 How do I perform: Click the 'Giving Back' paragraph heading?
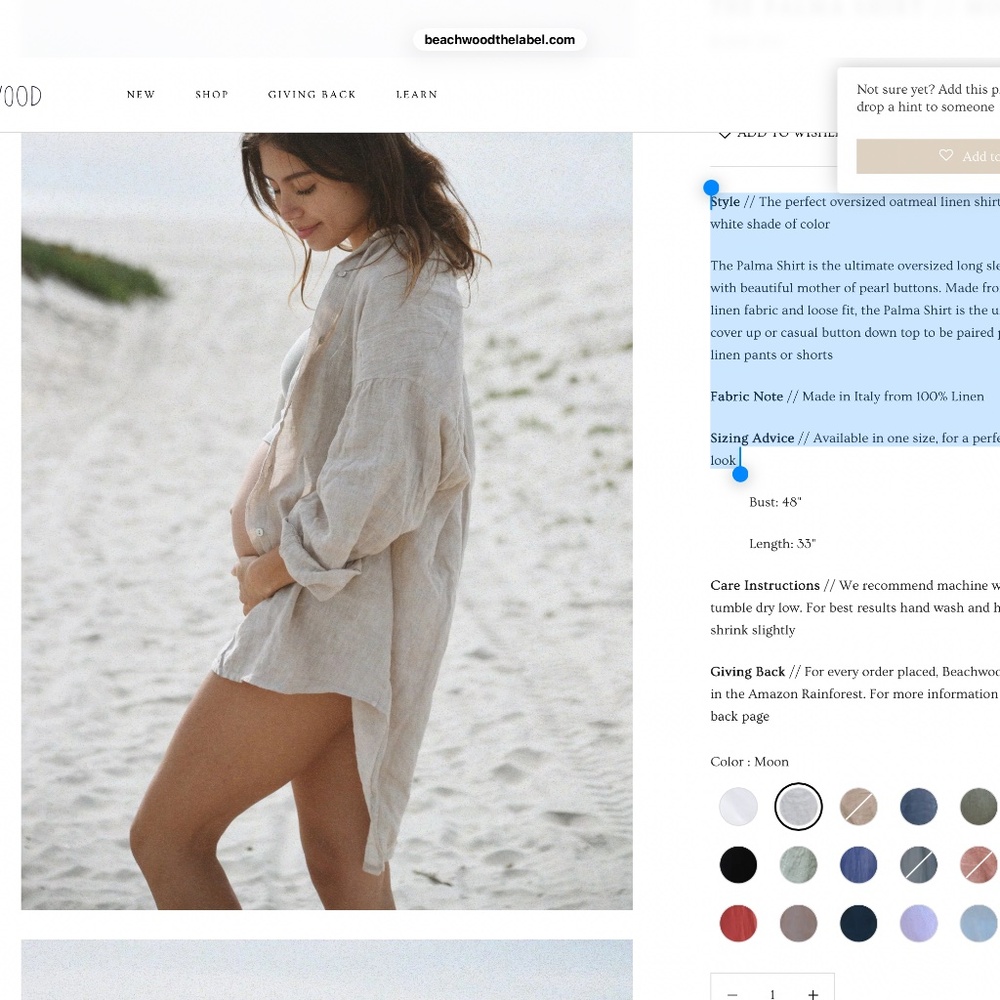point(747,672)
